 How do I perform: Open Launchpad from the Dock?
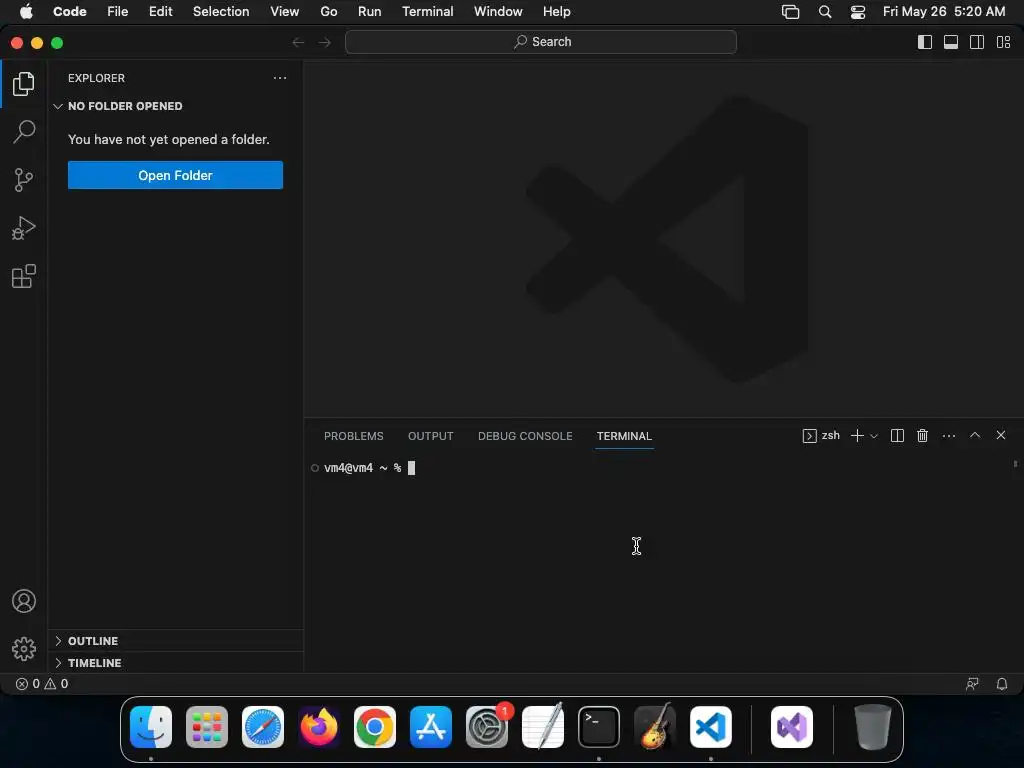(207, 727)
